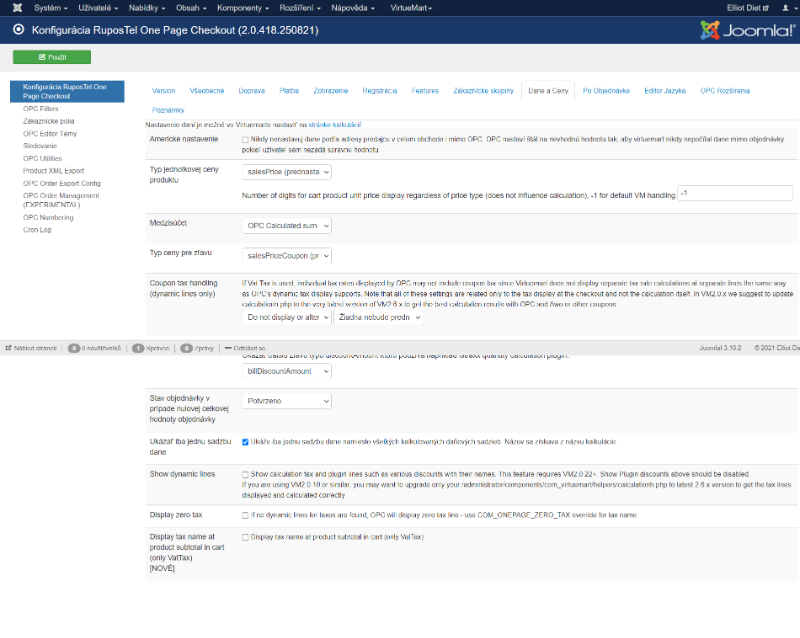Image resolution: width=800 pixels, height=638 pixels.
Task: Follow the stránke kalkulácií link
Action: click(335, 125)
